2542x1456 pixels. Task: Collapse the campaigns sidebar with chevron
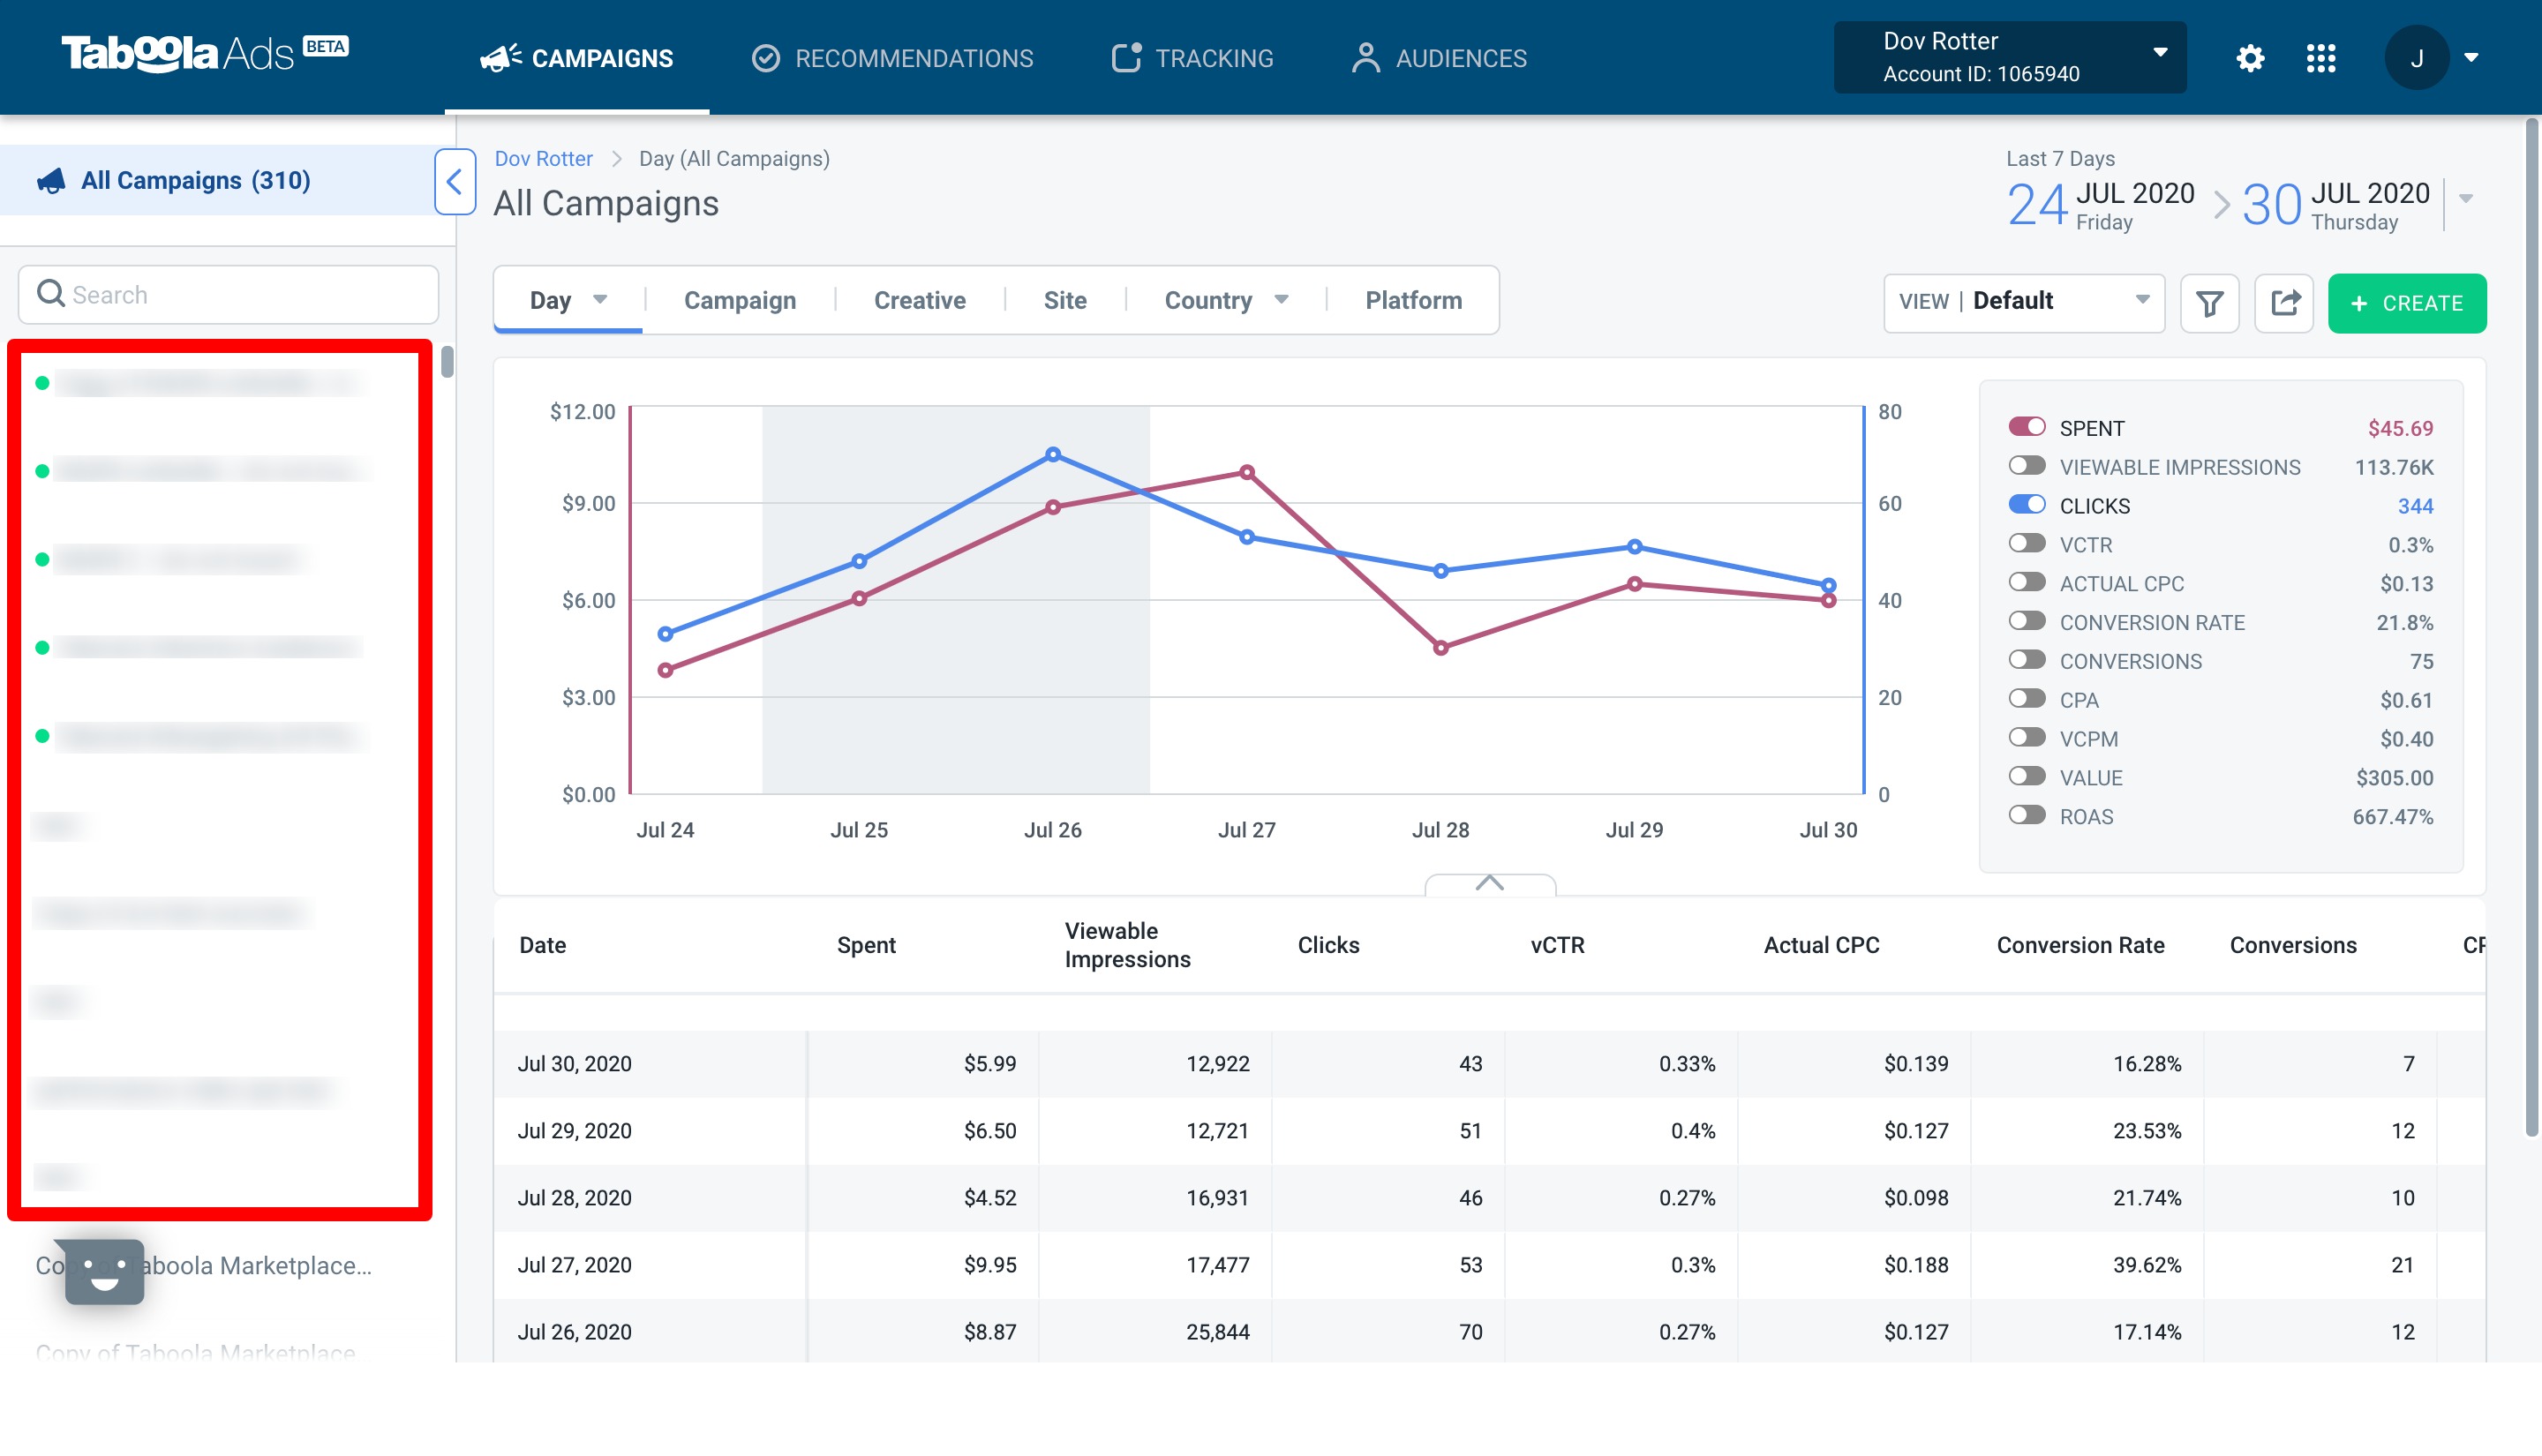[455, 182]
